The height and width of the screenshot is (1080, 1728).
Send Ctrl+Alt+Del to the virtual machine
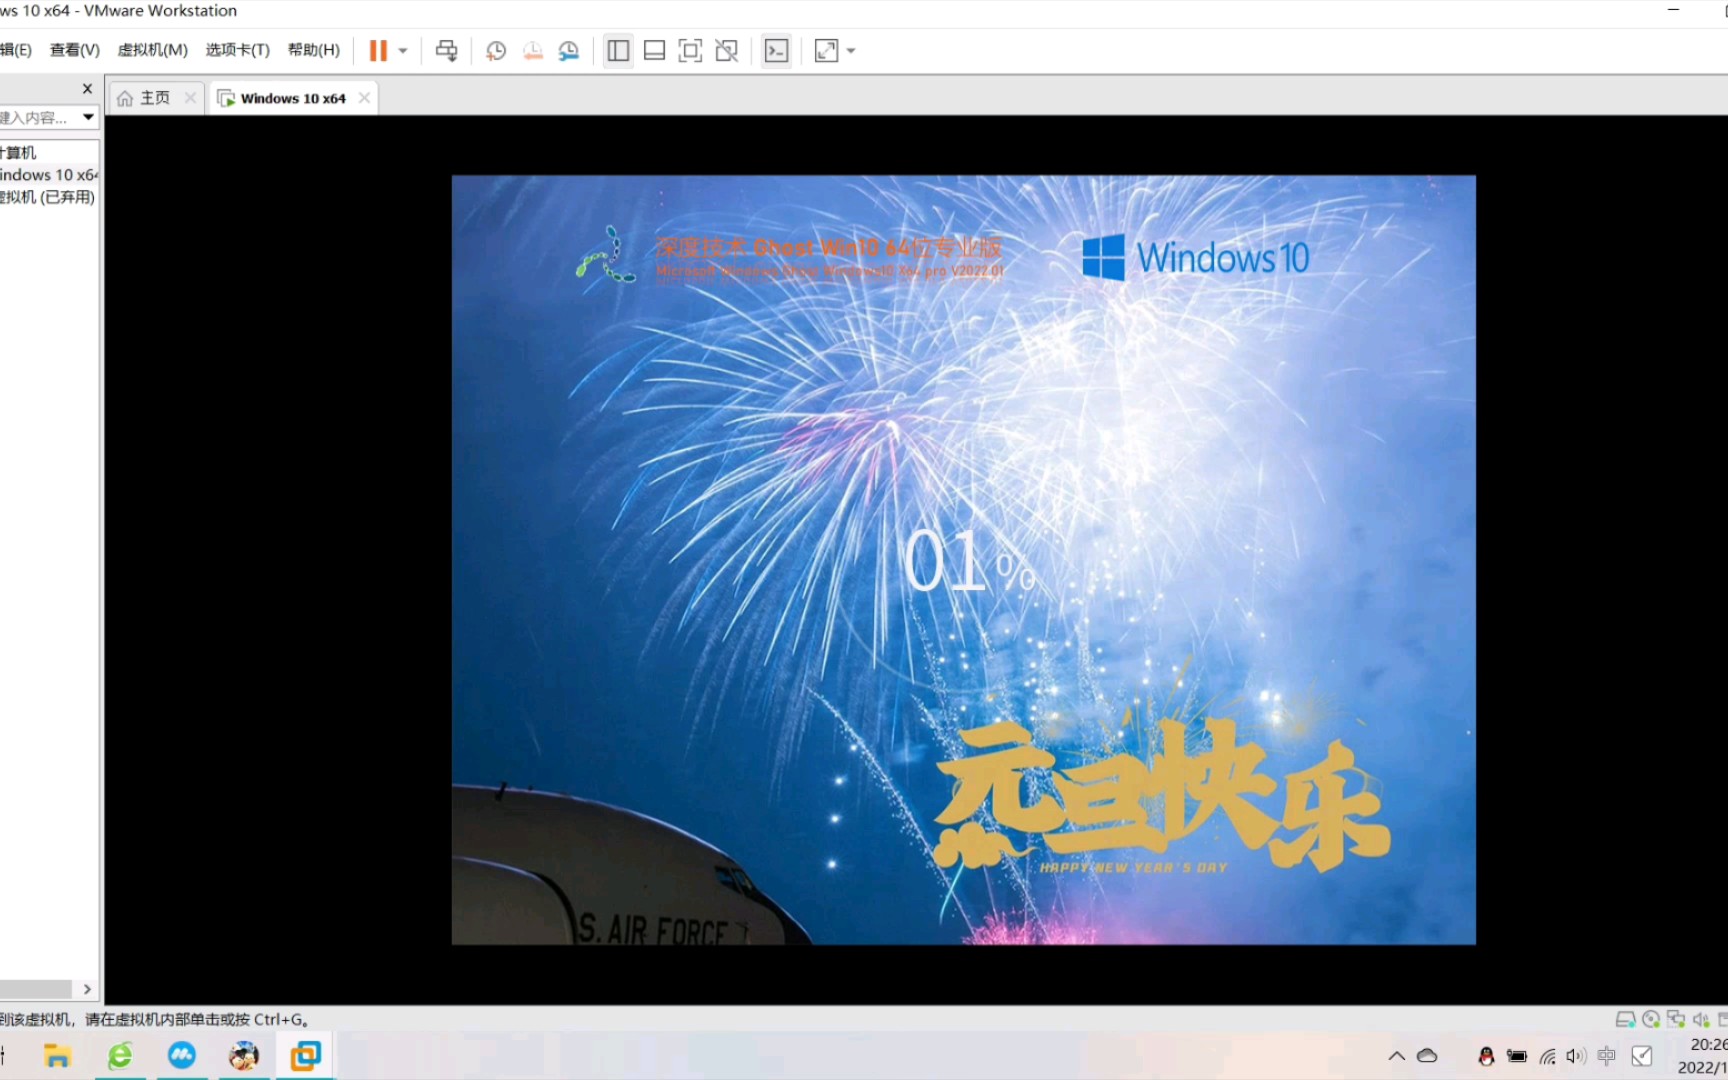point(447,51)
